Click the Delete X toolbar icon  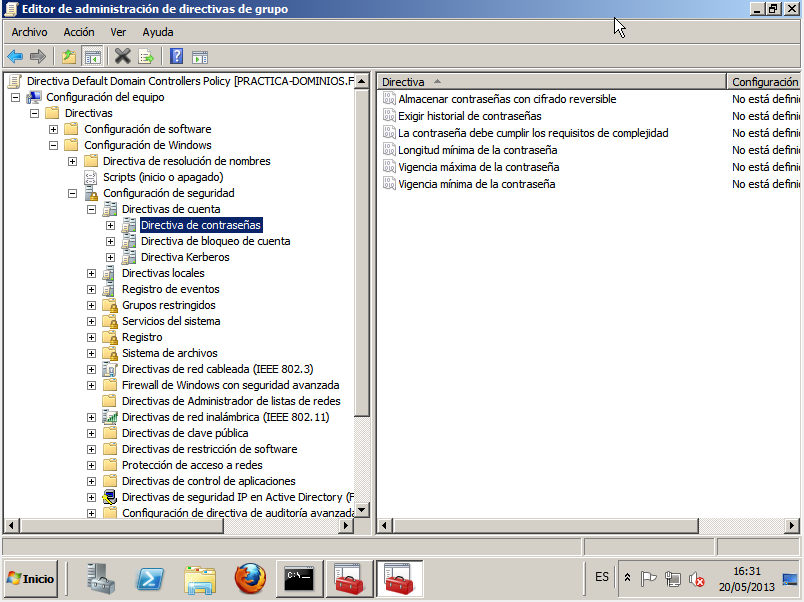(123, 56)
